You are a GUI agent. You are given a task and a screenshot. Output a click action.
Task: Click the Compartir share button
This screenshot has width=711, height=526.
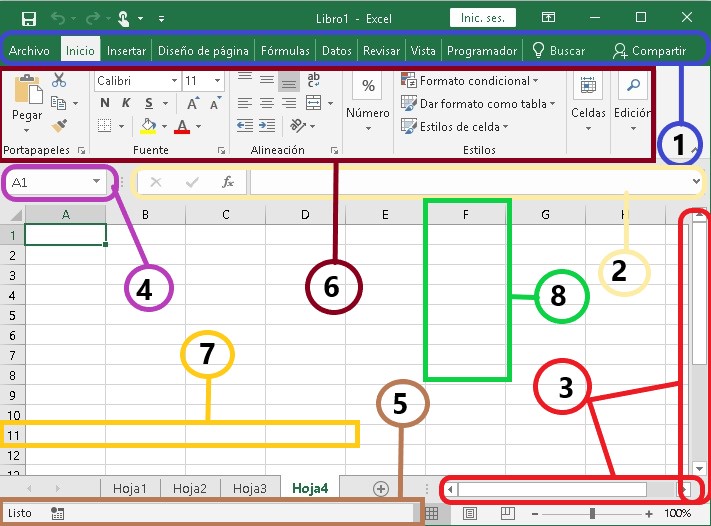point(650,51)
